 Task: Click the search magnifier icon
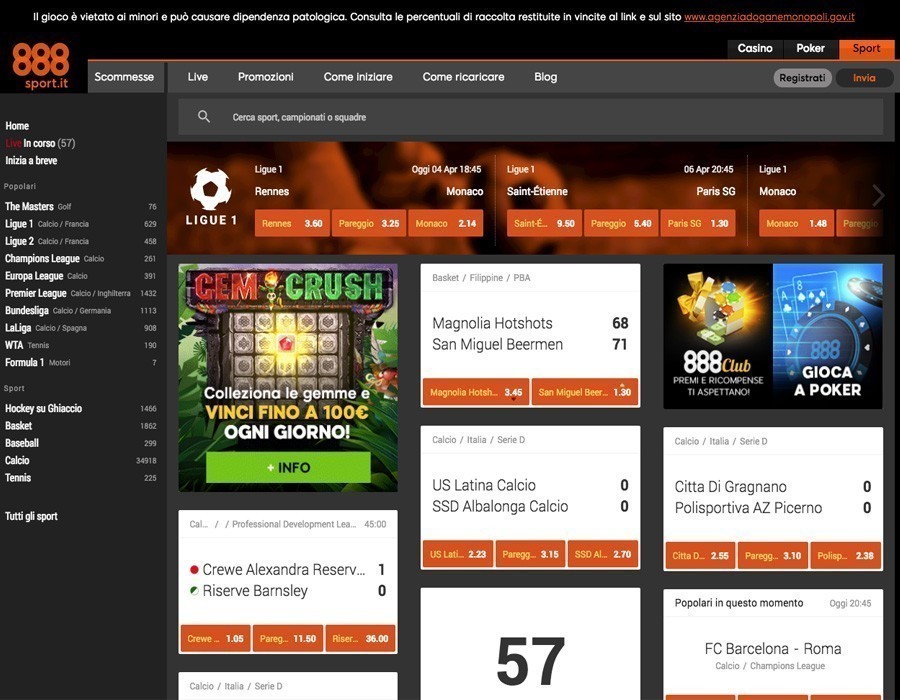(204, 116)
